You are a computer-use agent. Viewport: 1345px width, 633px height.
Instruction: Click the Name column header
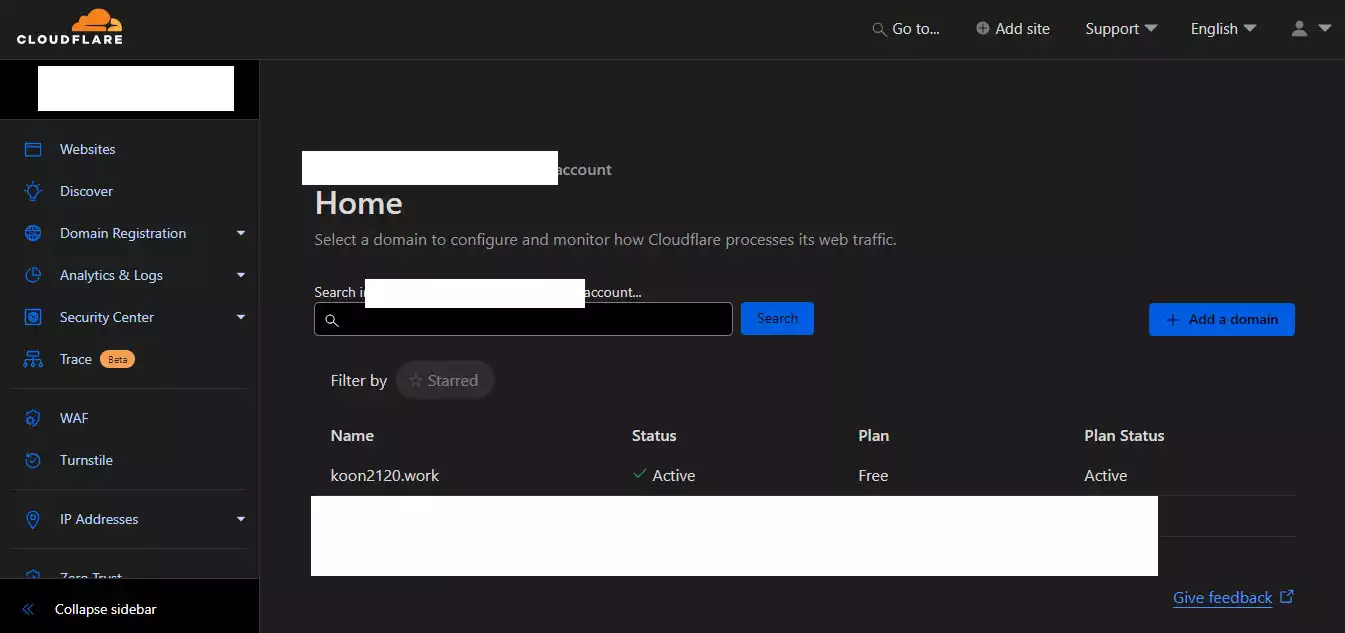(x=352, y=435)
